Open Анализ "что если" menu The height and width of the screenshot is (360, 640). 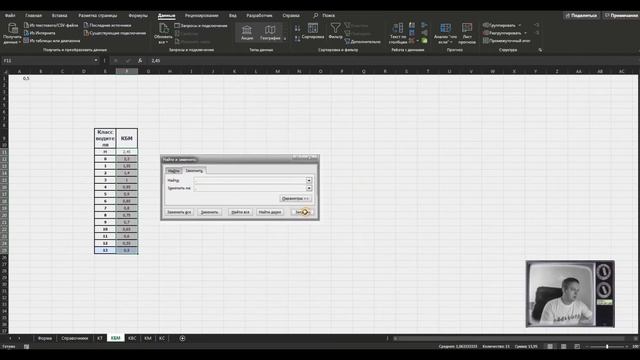tap(445, 33)
